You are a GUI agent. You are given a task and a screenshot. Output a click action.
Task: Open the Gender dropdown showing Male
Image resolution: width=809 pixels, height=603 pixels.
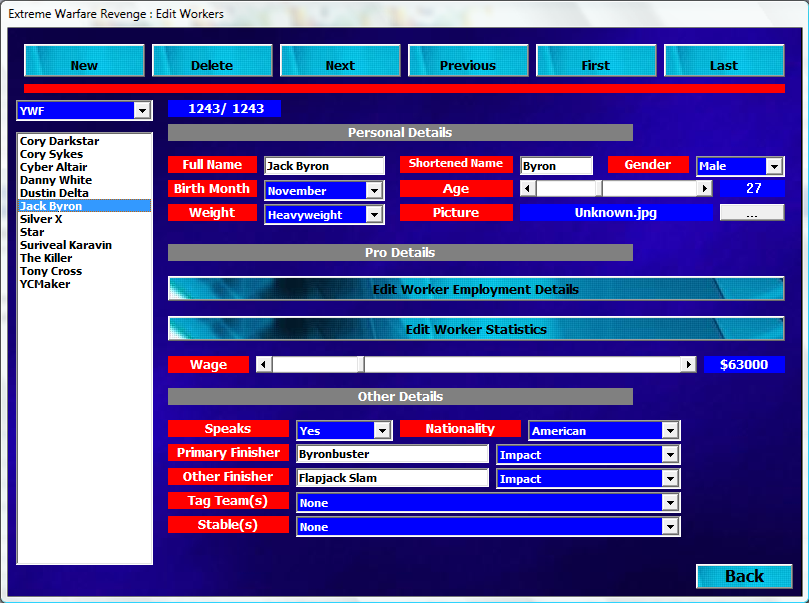click(x=773, y=166)
